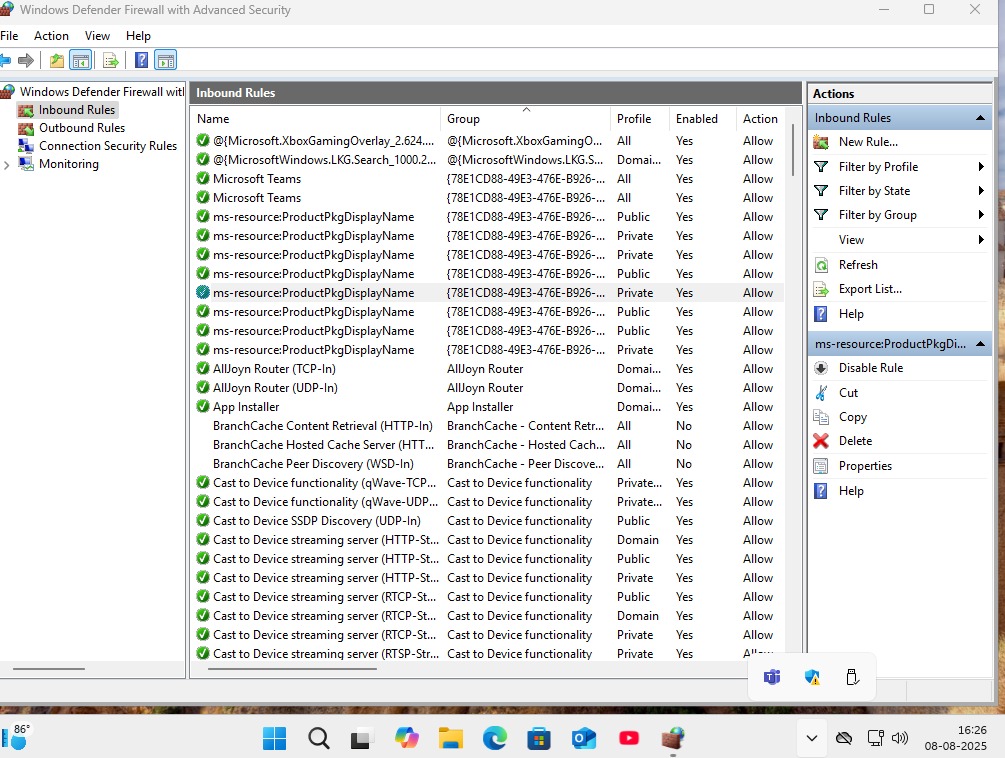Image resolution: width=1005 pixels, height=758 pixels.
Task: Select Connection Security Rules in the tree
Action: click(x=107, y=145)
